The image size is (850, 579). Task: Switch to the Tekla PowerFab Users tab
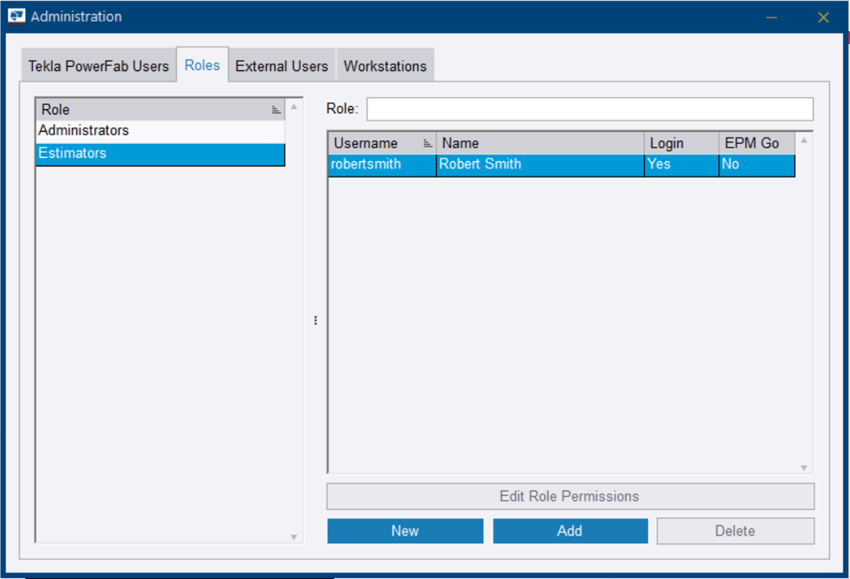pyautogui.click(x=98, y=66)
